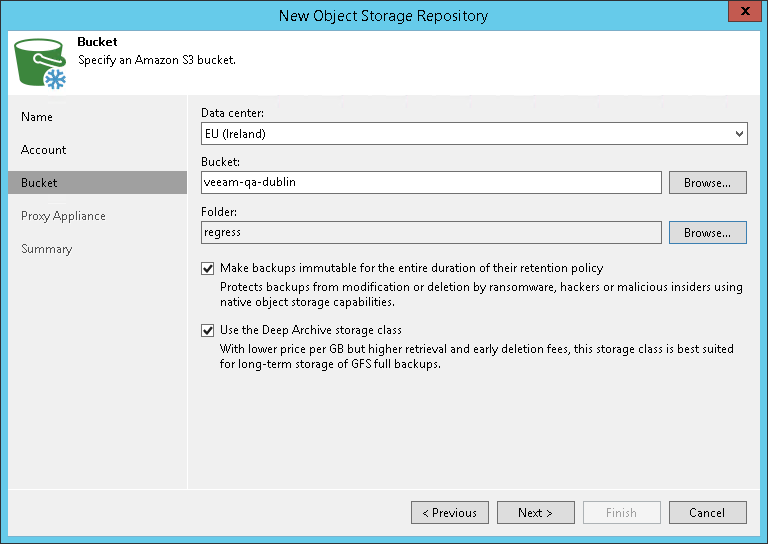Click the 'Data center:' label
The height and width of the screenshot is (544, 768).
pyautogui.click(x=232, y=113)
